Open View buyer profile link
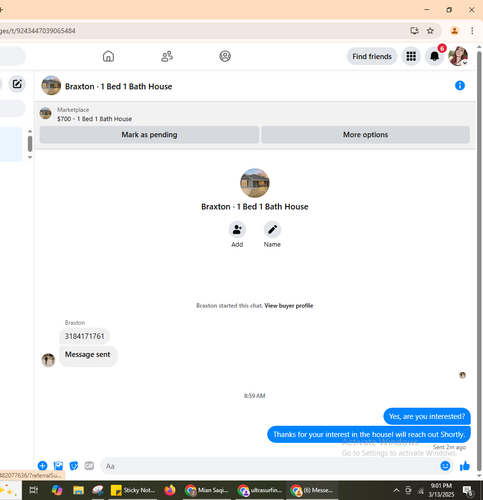483x500 pixels. click(x=289, y=306)
